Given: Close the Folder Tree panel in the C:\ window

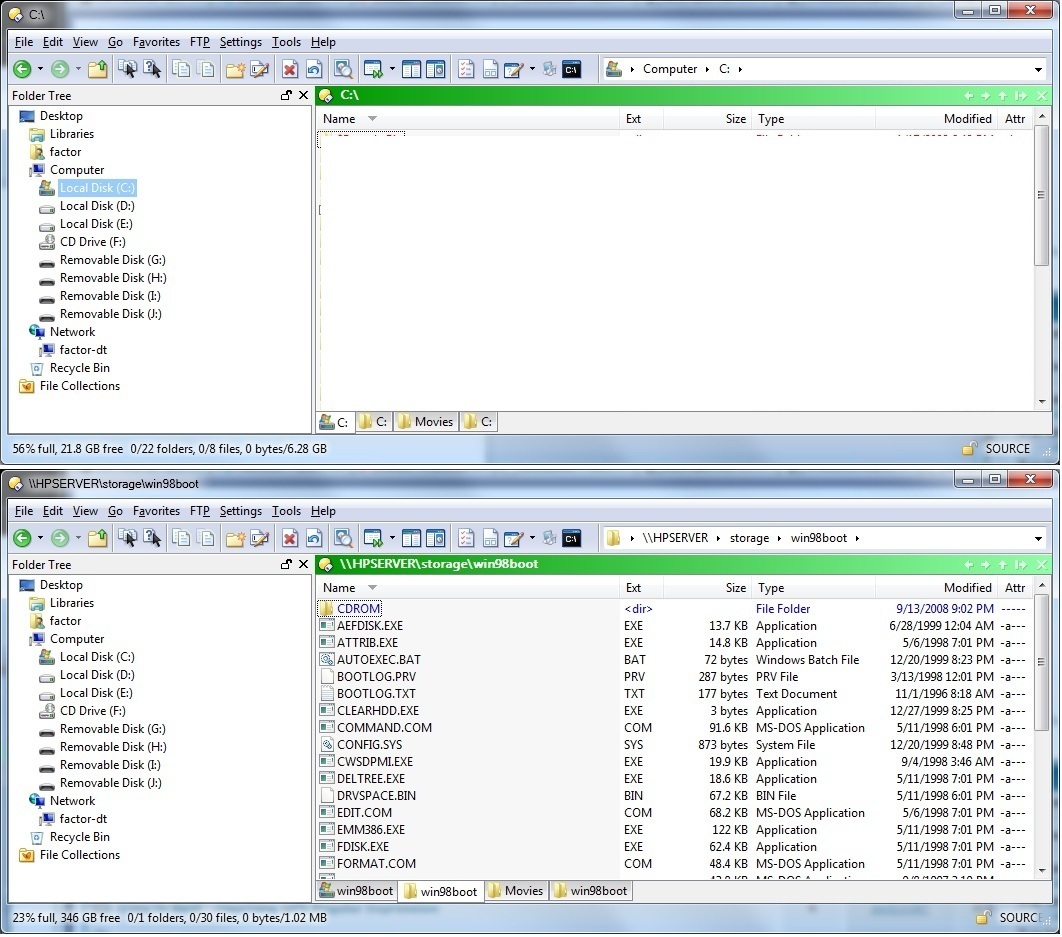Looking at the screenshot, I should tap(303, 96).
